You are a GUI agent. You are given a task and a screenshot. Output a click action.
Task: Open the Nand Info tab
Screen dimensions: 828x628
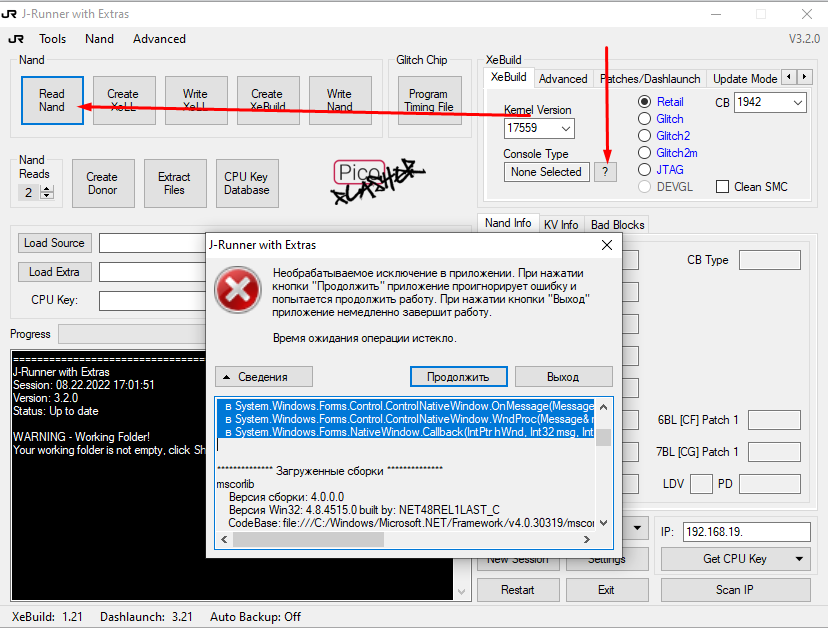[x=508, y=223]
